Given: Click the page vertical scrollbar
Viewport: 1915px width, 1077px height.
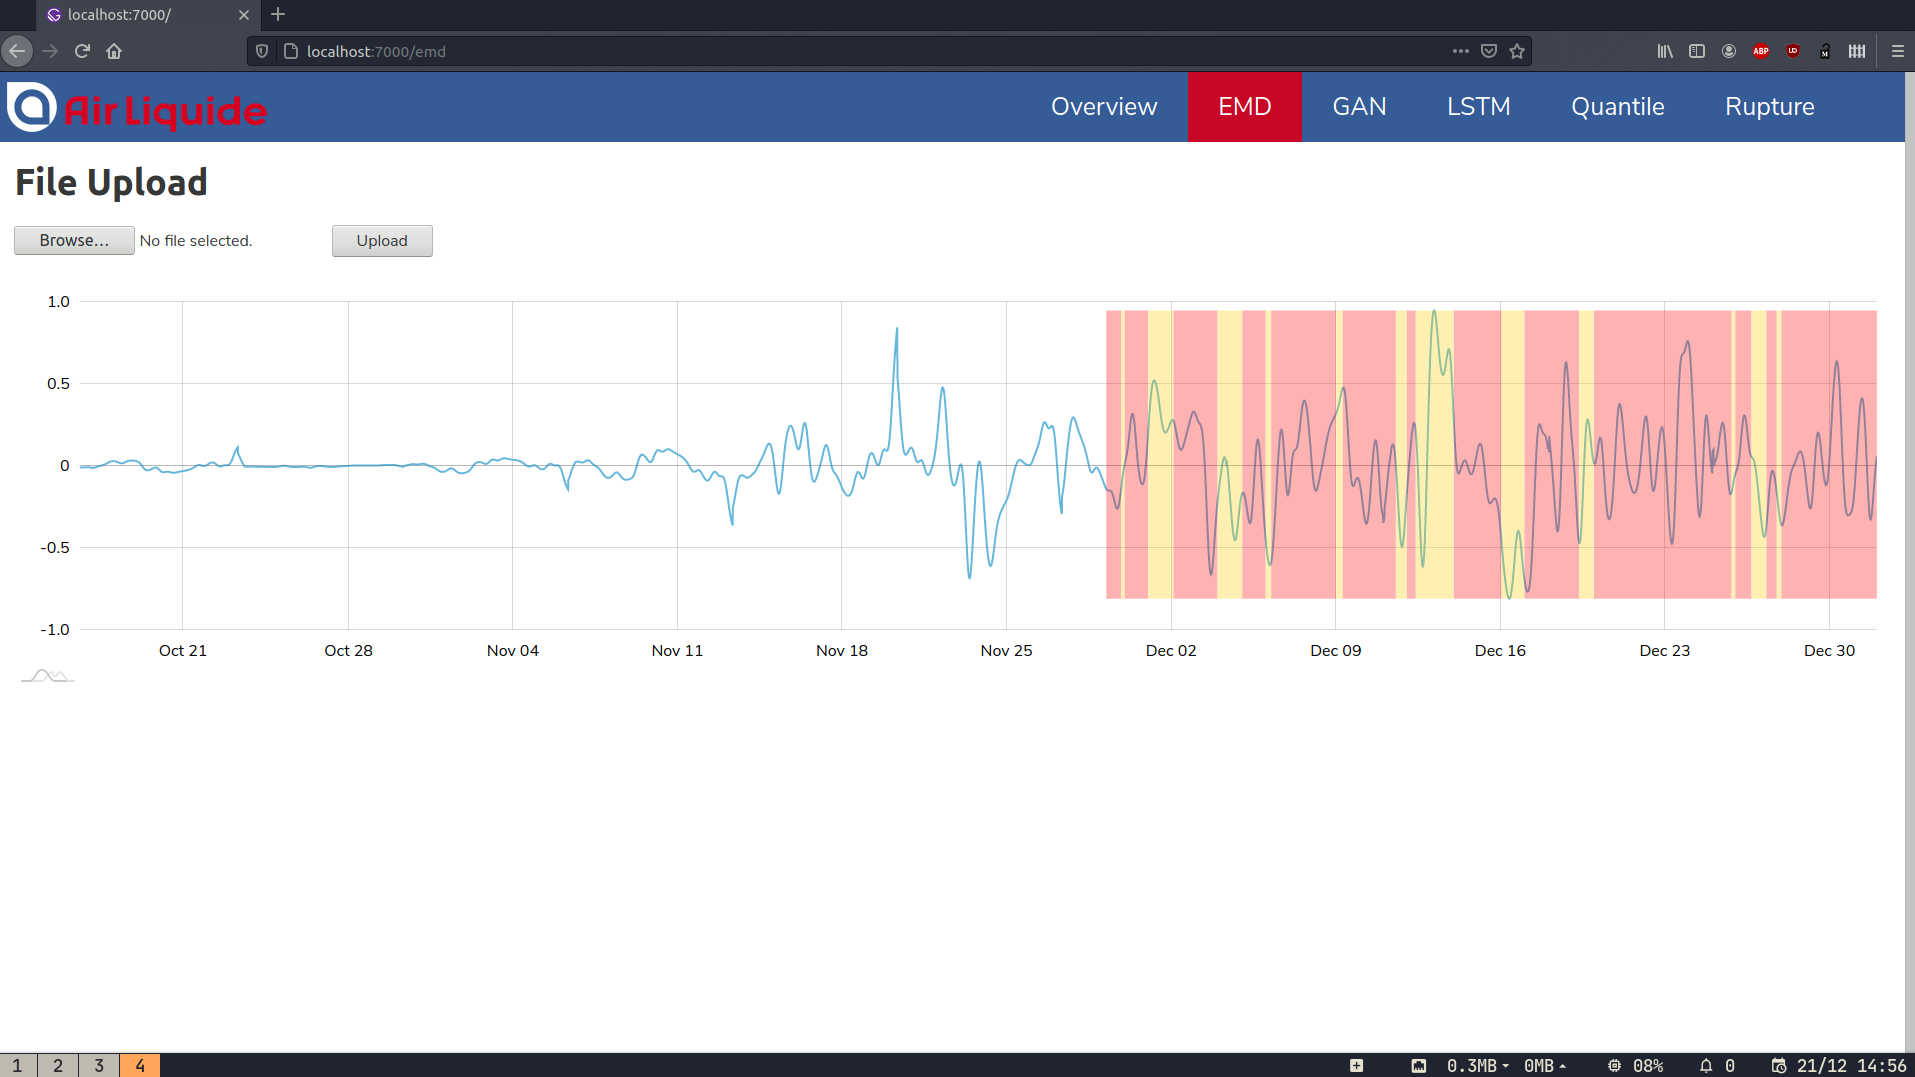Looking at the screenshot, I should tap(1909, 560).
